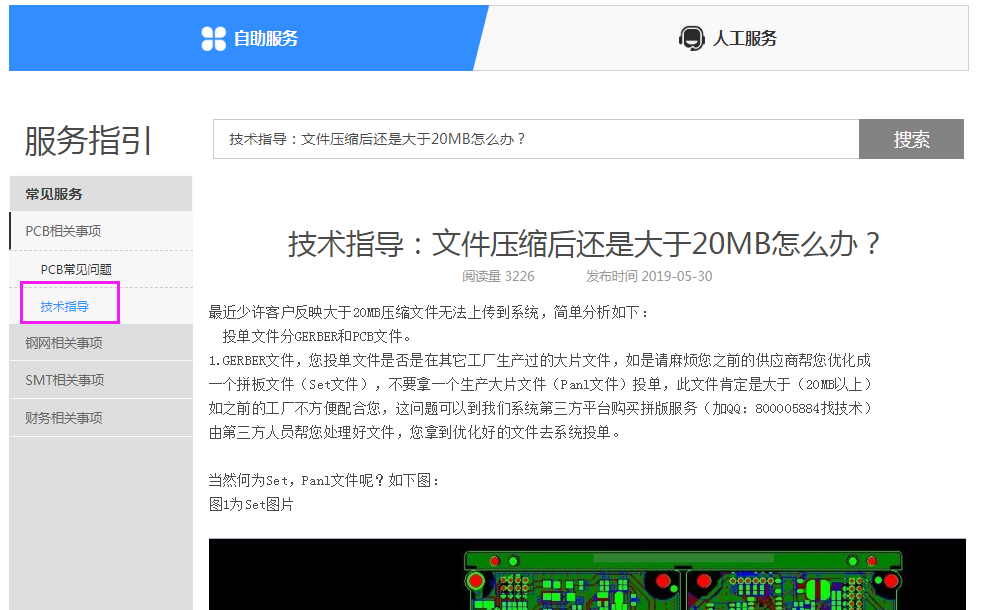Open the 财务相关事项 sidebar category
Image resolution: width=986 pixels, height=610 pixels.
[63, 418]
